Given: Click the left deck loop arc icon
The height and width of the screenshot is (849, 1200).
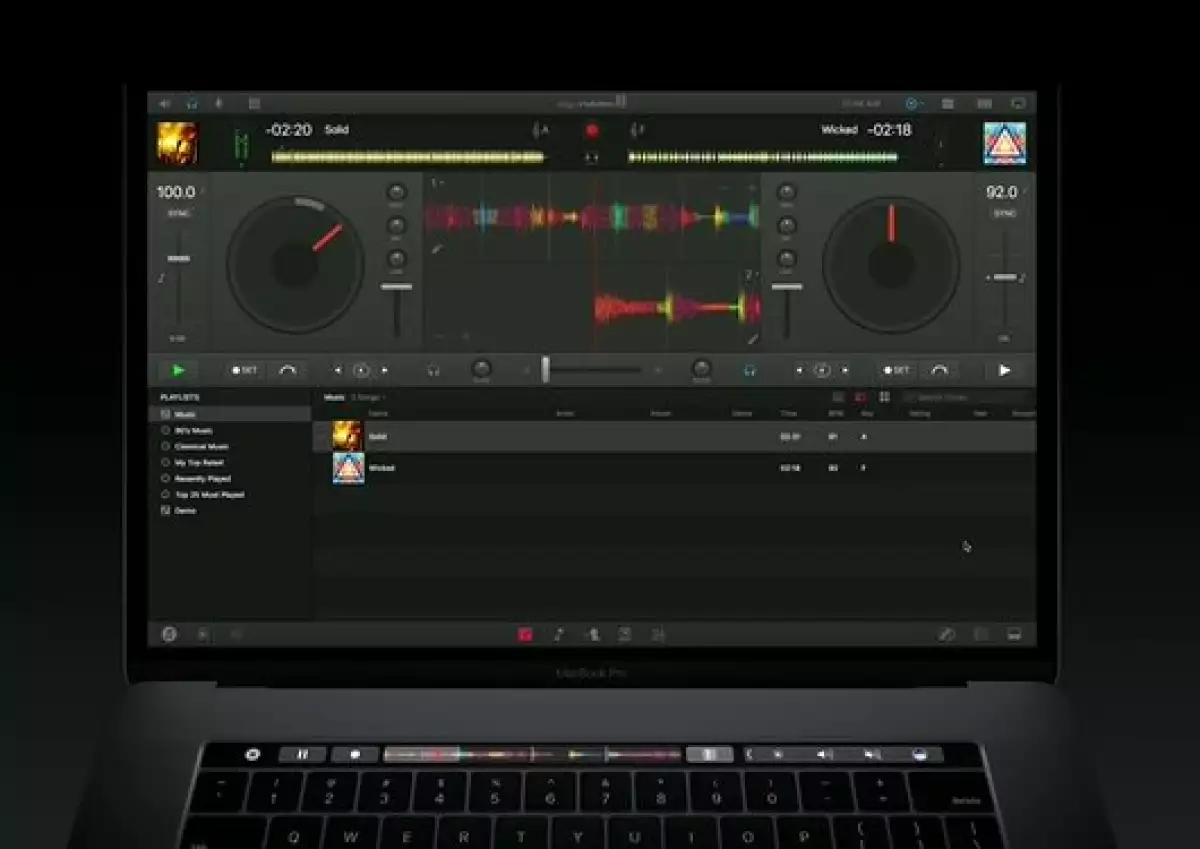Looking at the screenshot, I should click(288, 370).
